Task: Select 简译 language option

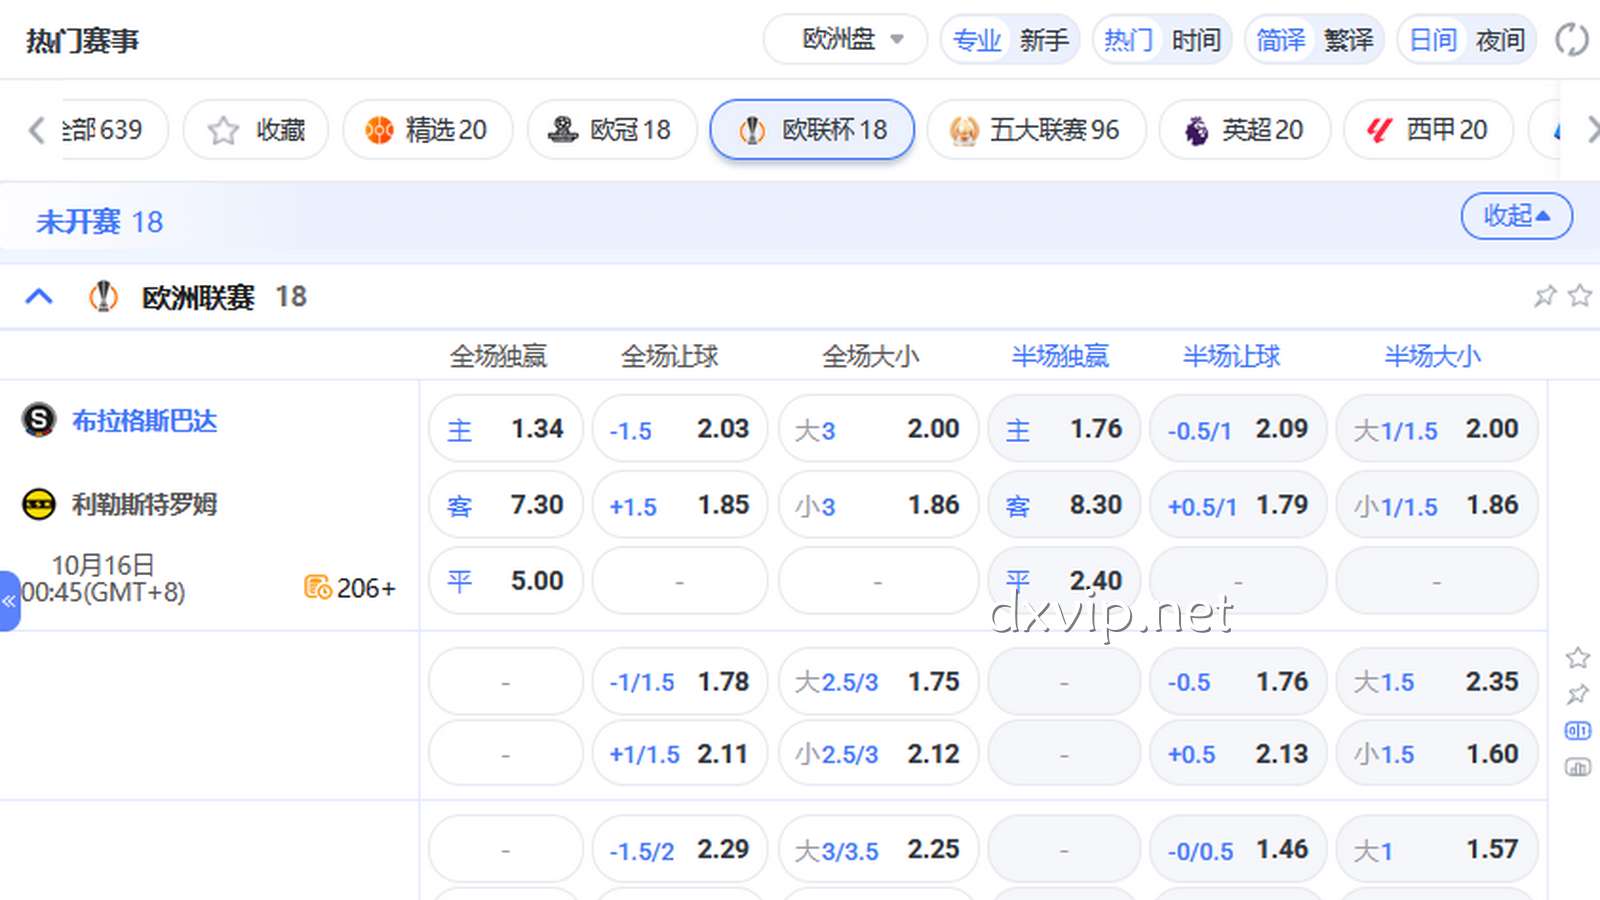Action: (x=1280, y=40)
